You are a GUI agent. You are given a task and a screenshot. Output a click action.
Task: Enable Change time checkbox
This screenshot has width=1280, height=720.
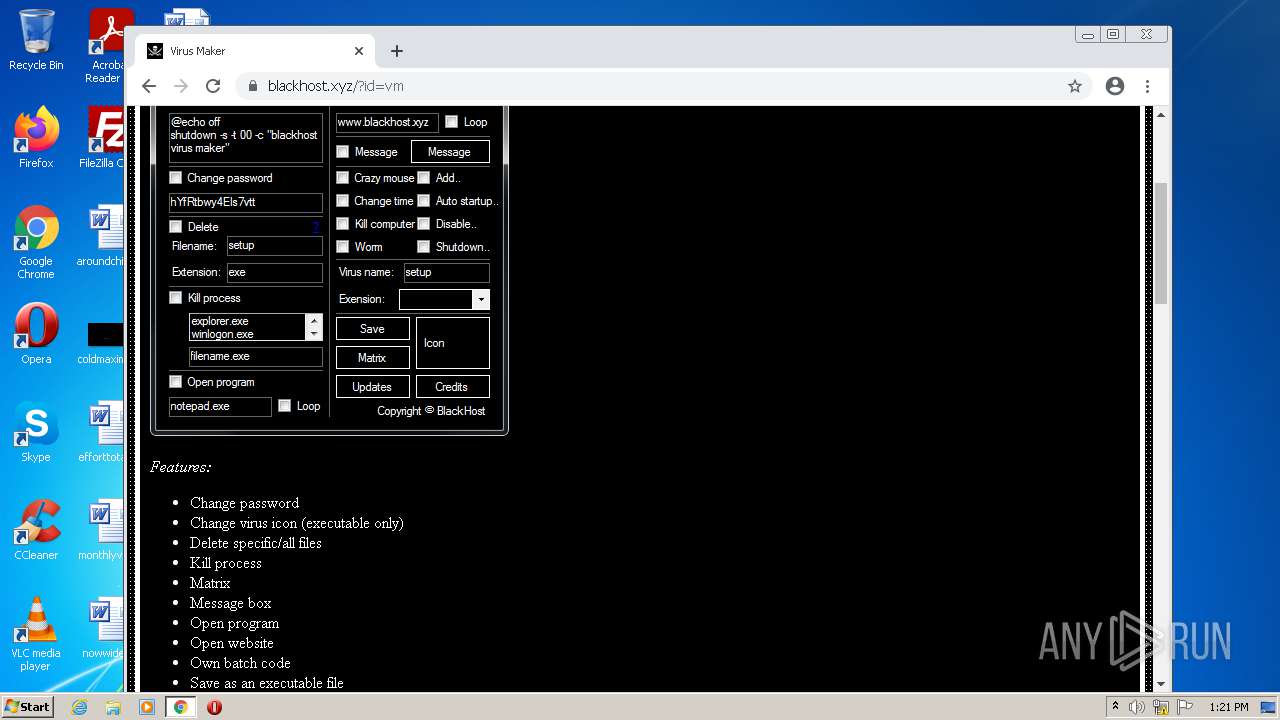[343, 201]
